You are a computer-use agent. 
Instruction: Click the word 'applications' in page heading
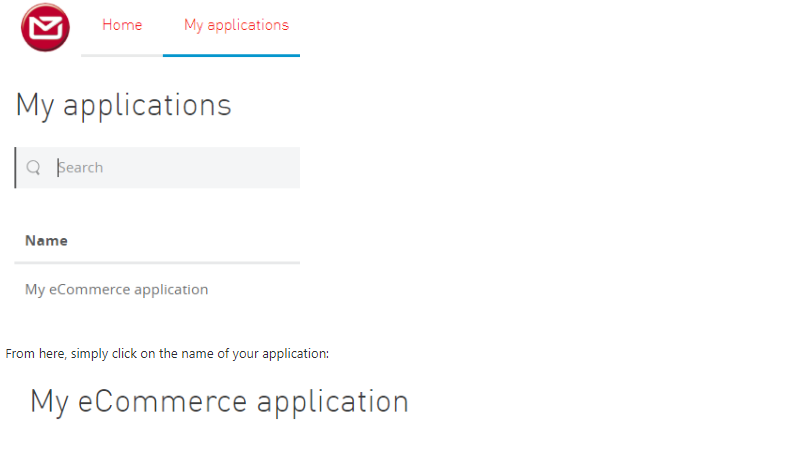click(147, 105)
